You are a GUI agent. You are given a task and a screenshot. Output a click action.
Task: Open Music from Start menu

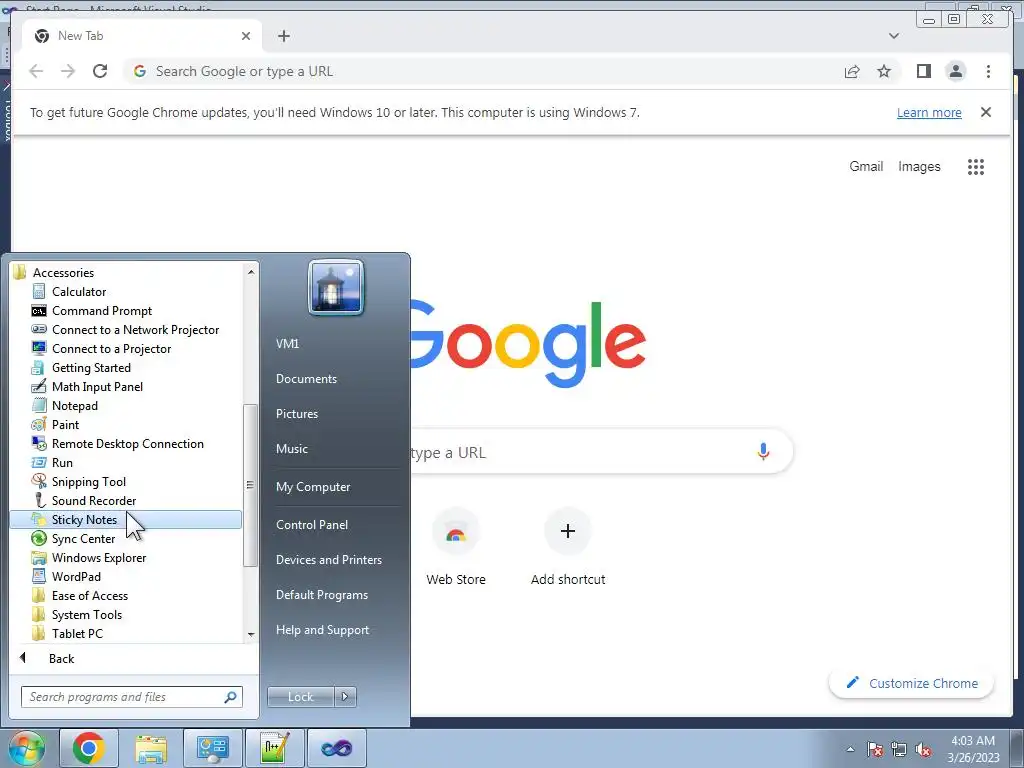pyautogui.click(x=291, y=449)
